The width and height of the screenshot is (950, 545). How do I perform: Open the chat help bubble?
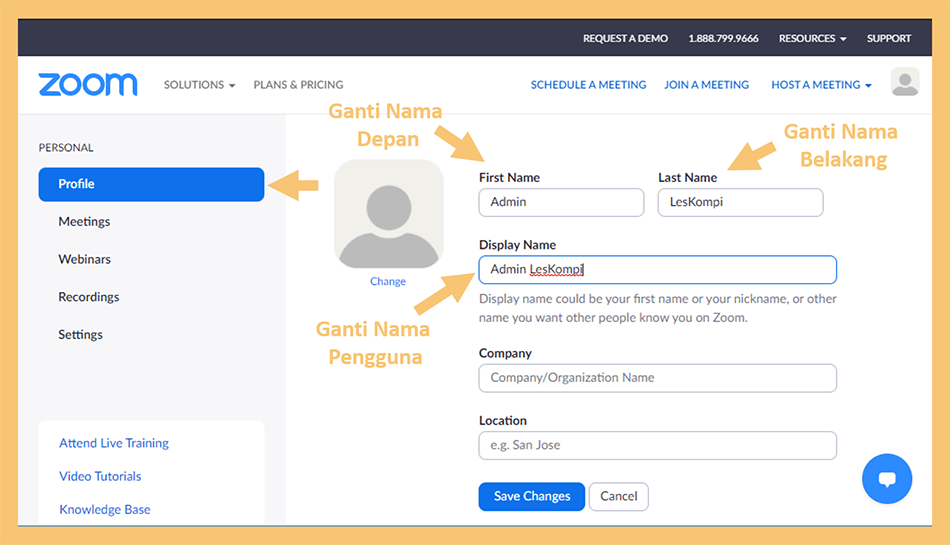click(887, 478)
